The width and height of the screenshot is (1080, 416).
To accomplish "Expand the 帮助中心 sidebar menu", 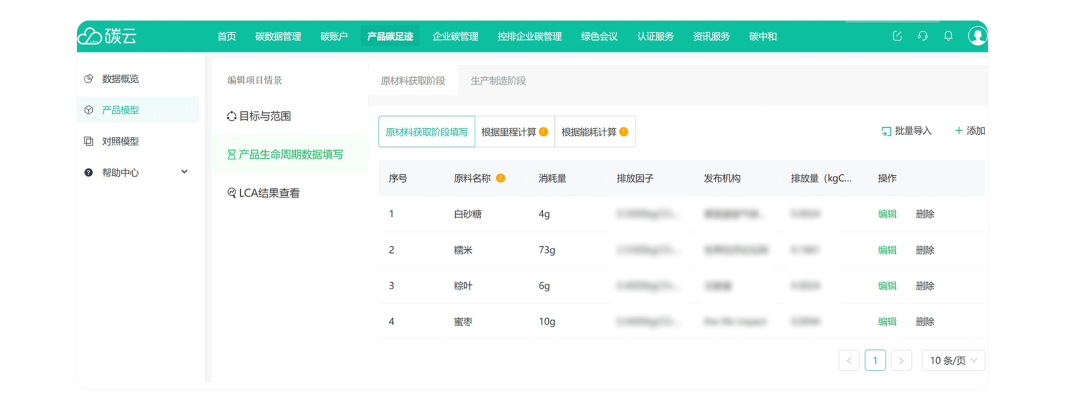I will 184,172.
